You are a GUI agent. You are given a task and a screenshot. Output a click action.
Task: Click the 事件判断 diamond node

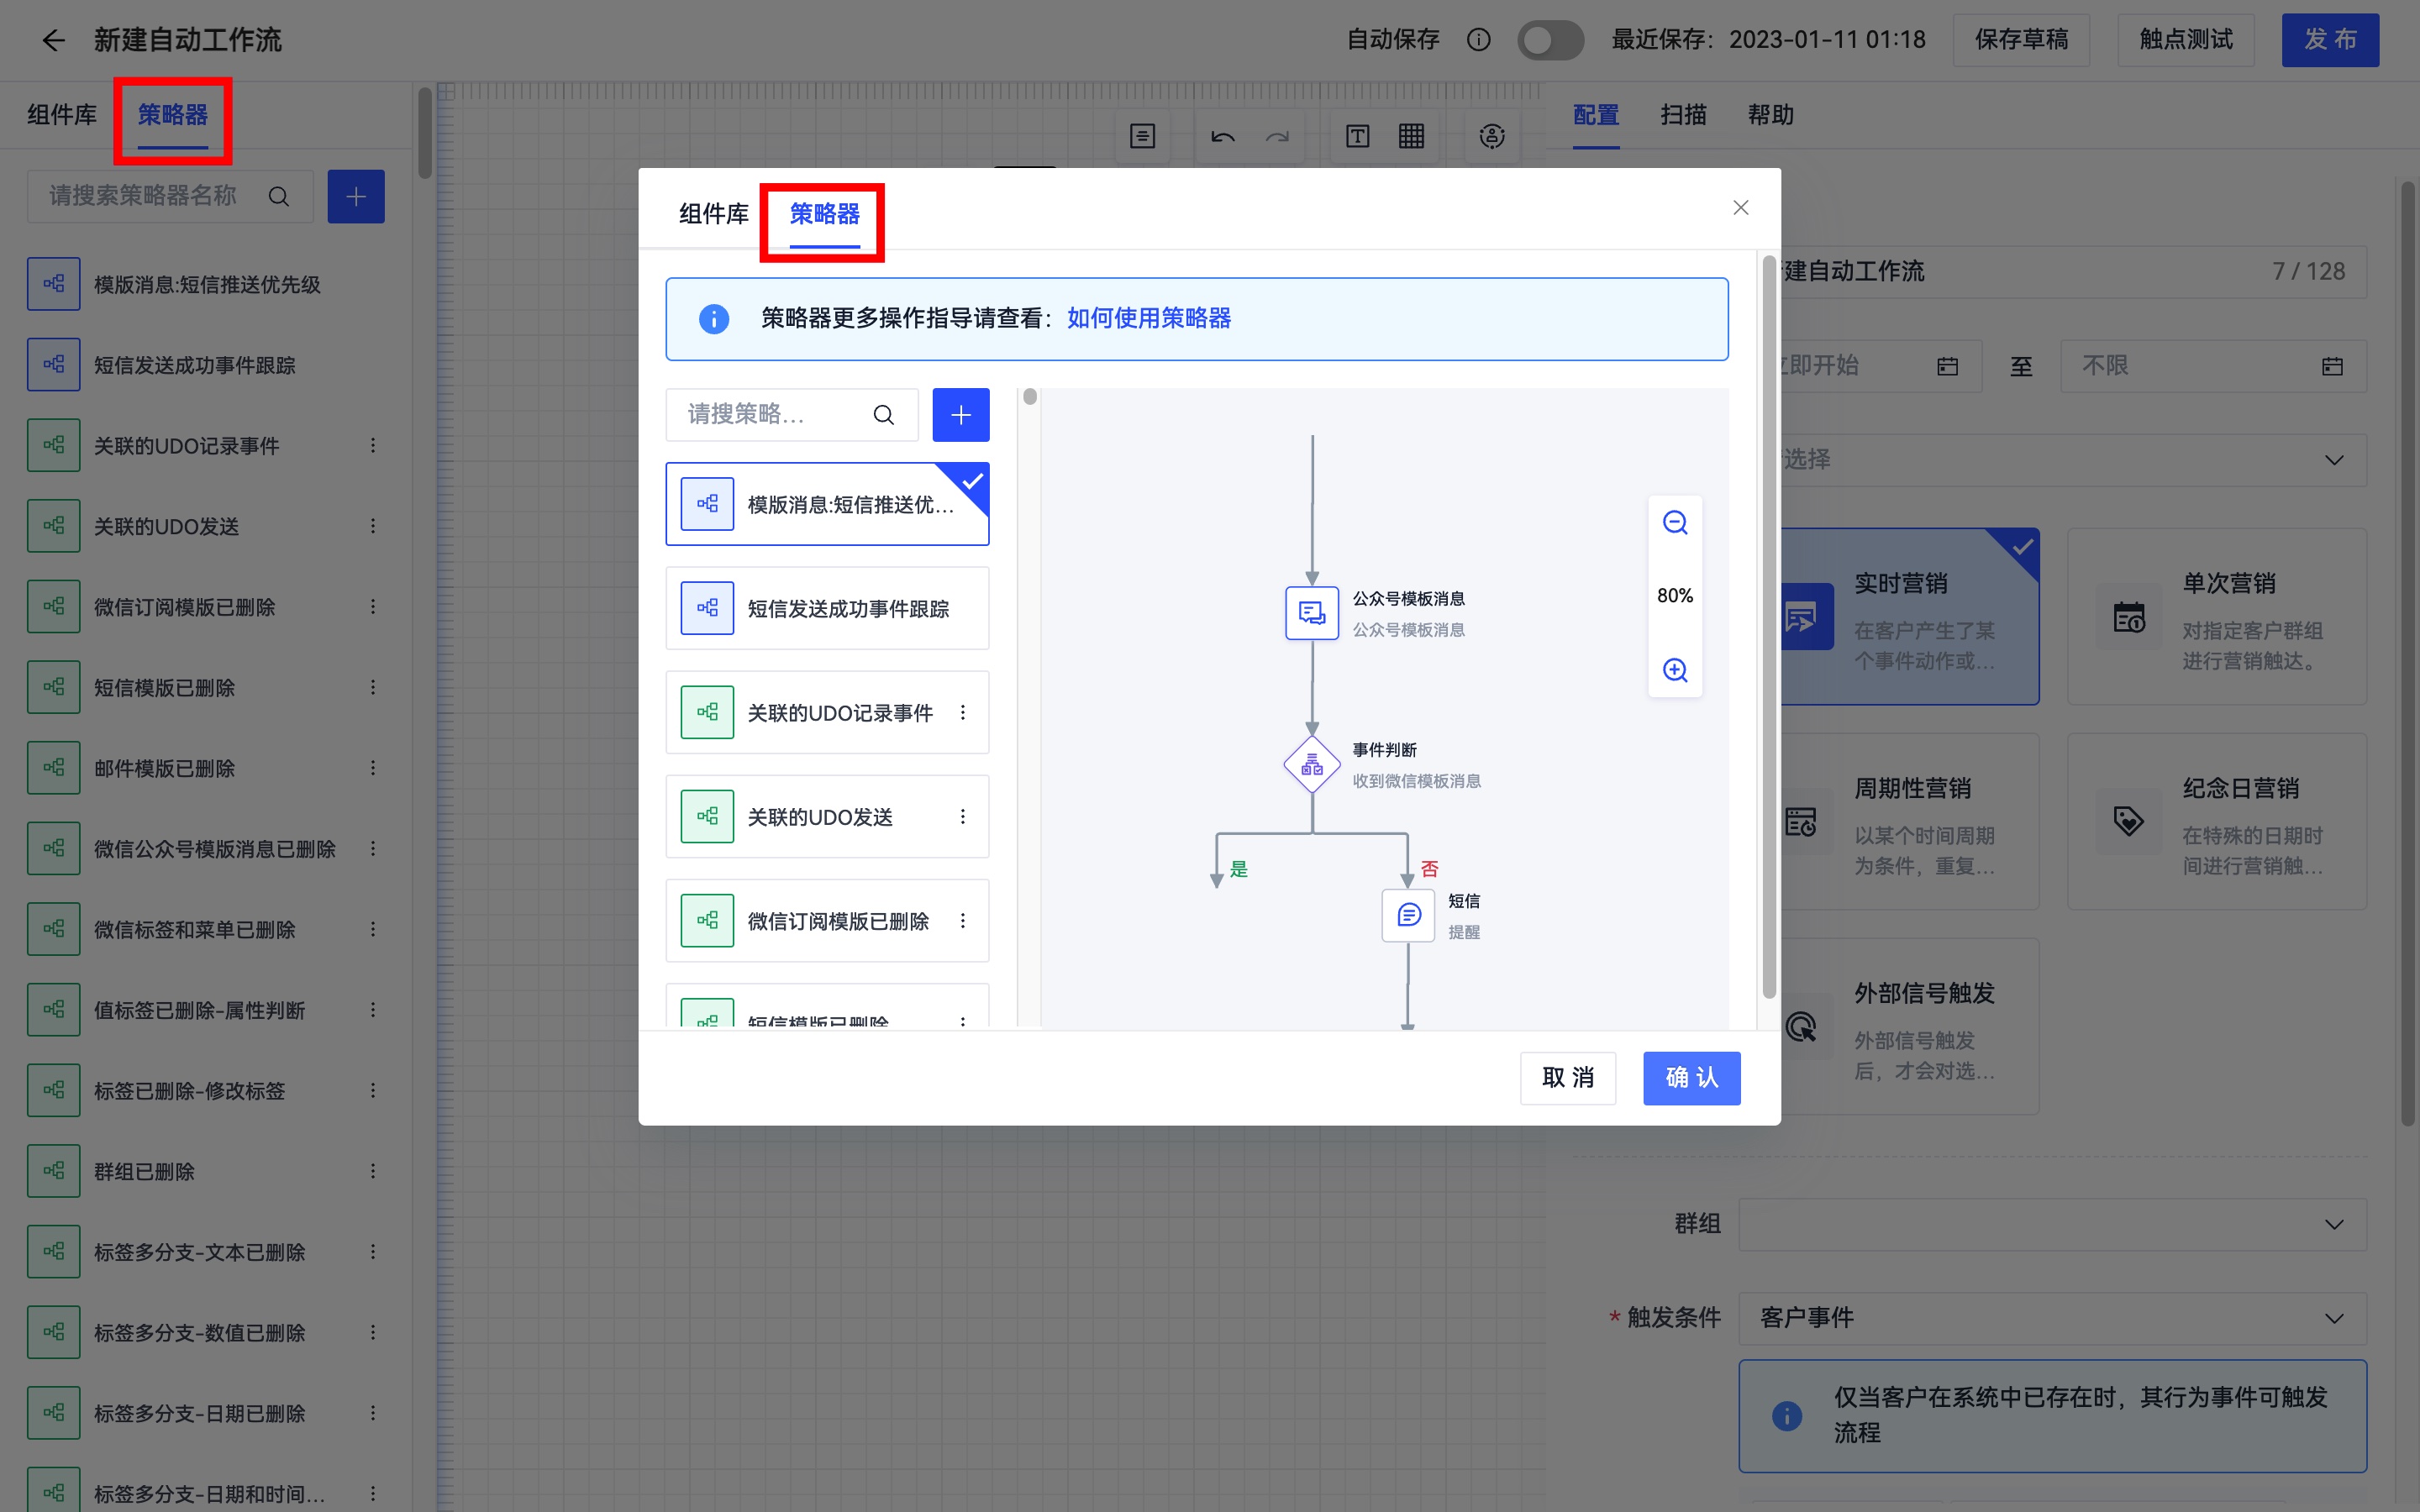pyautogui.click(x=1312, y=765)
